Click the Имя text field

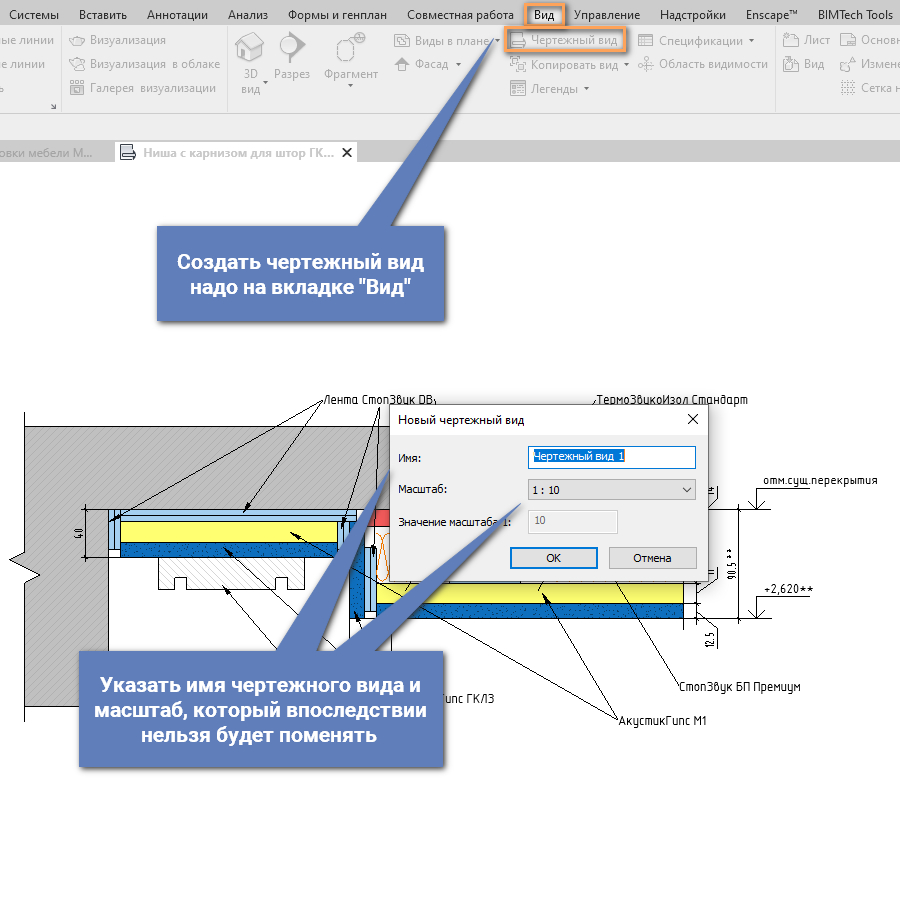point(611,457)
